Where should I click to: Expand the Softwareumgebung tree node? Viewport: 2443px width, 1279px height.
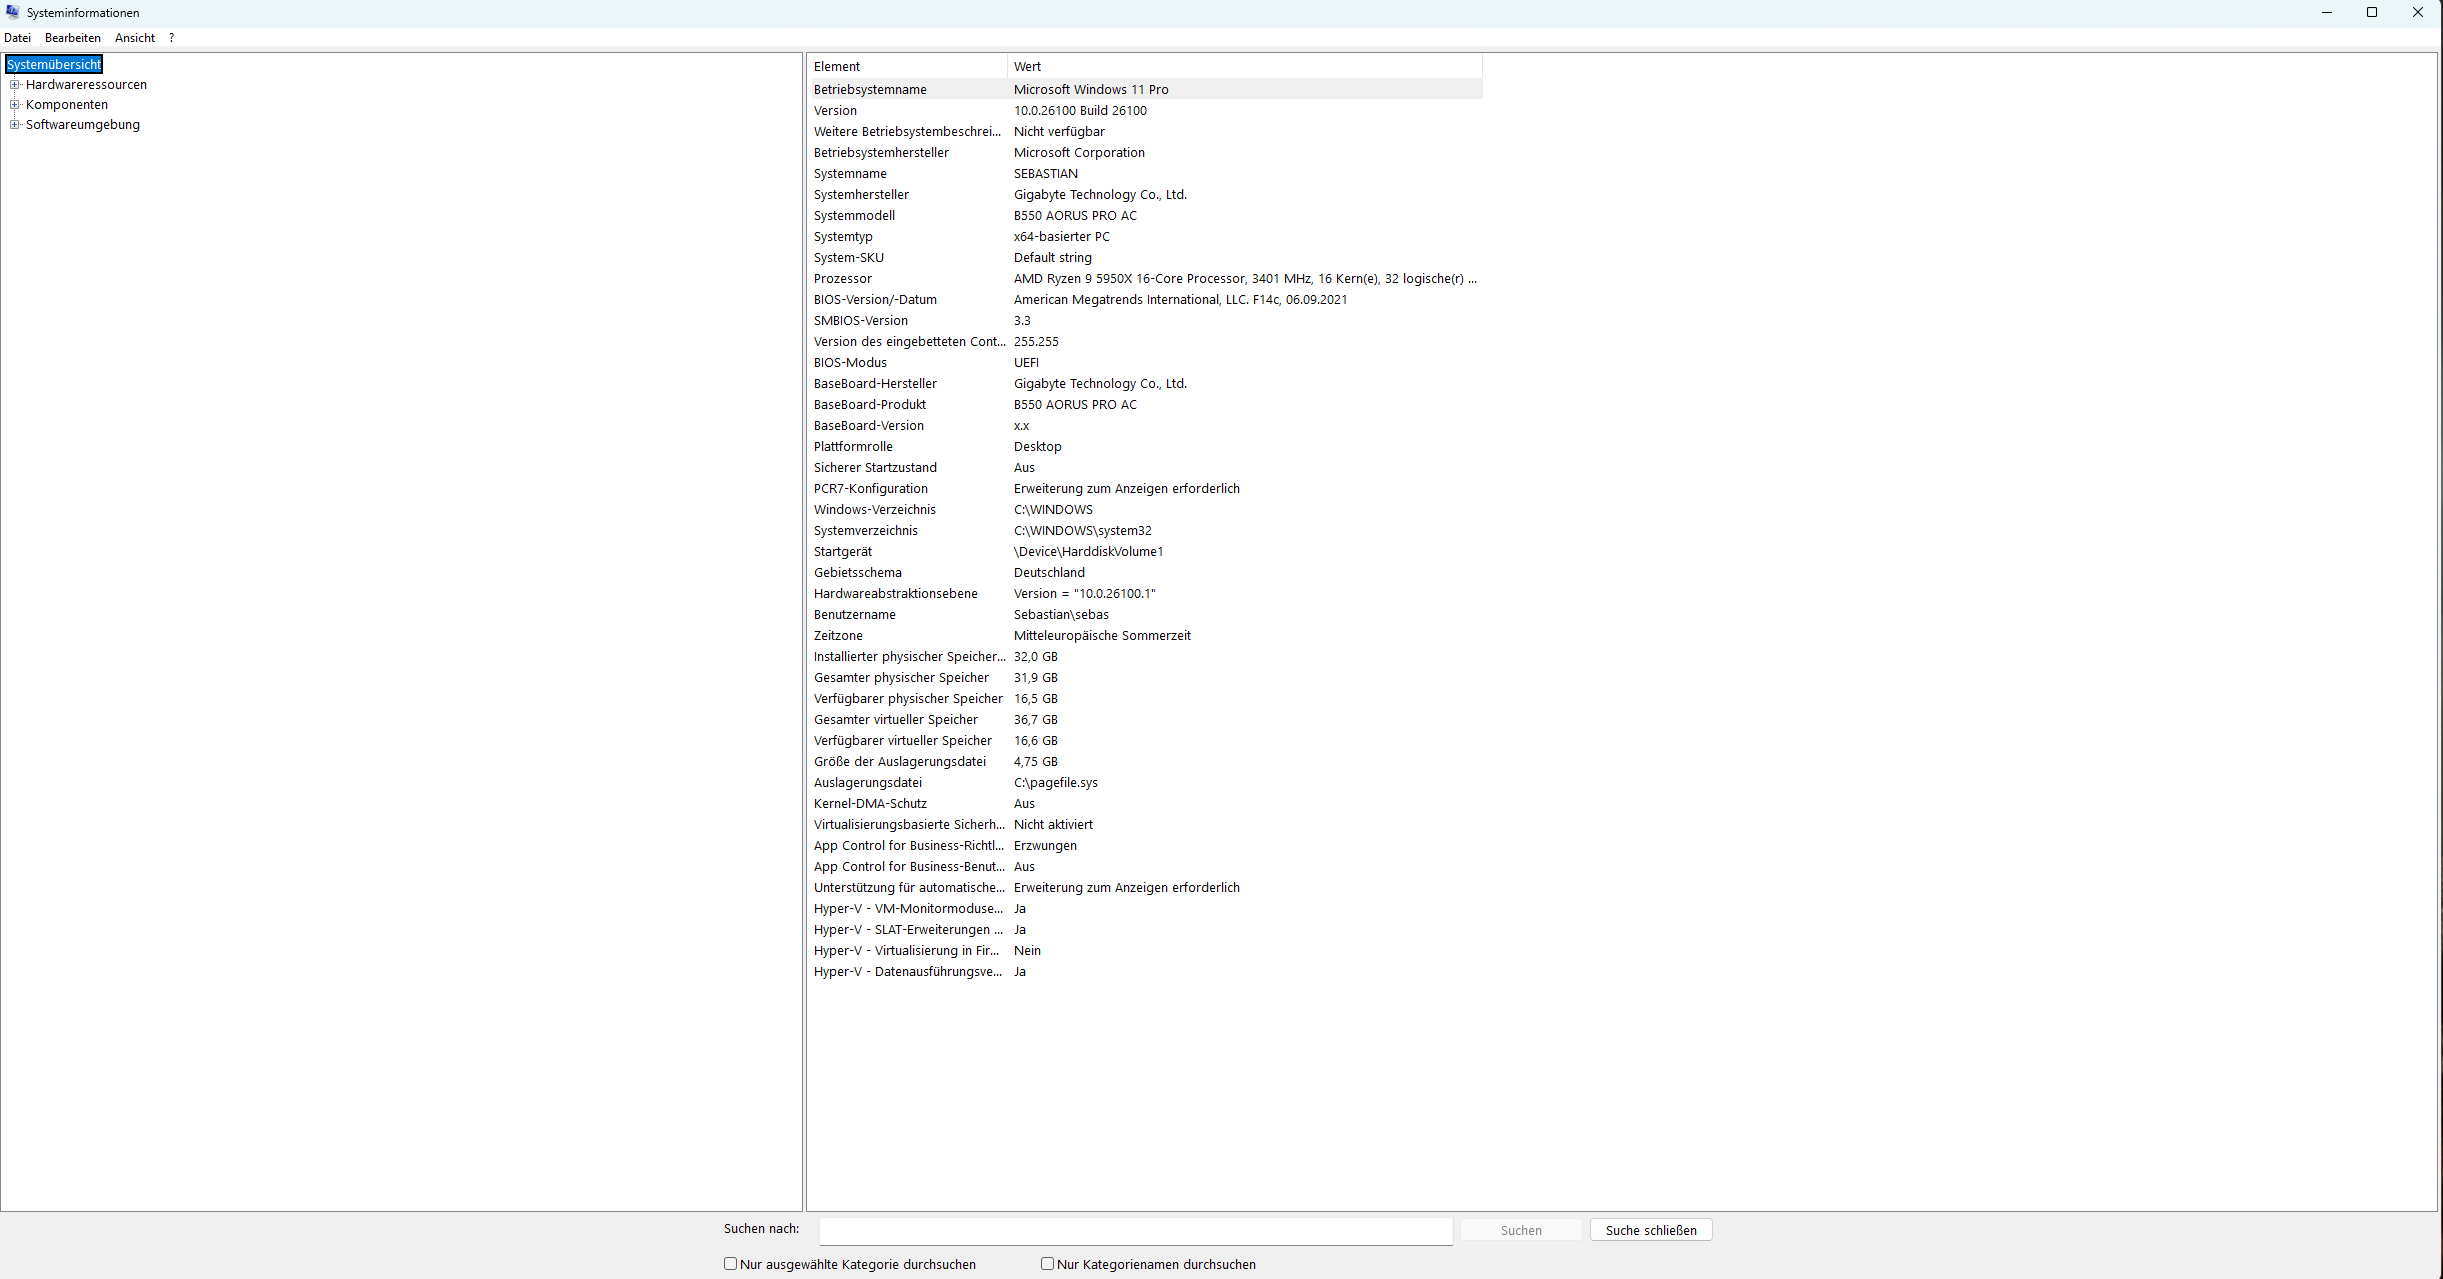(15, 125)
